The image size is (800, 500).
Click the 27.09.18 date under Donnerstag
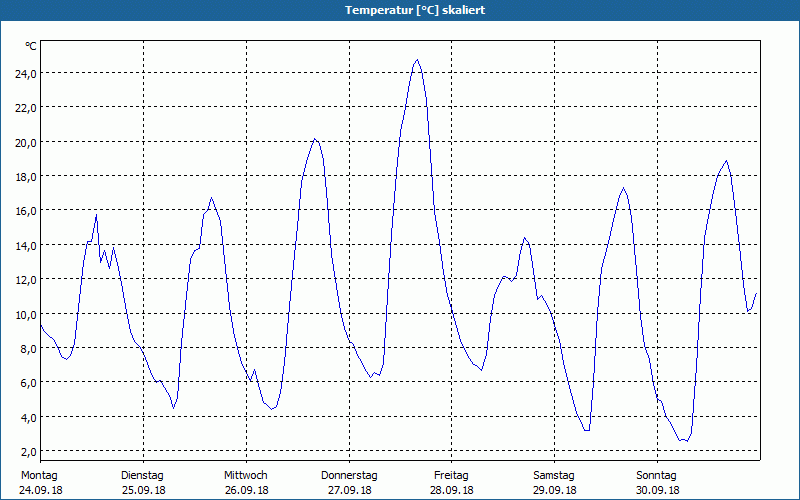[x=349, y=490]
